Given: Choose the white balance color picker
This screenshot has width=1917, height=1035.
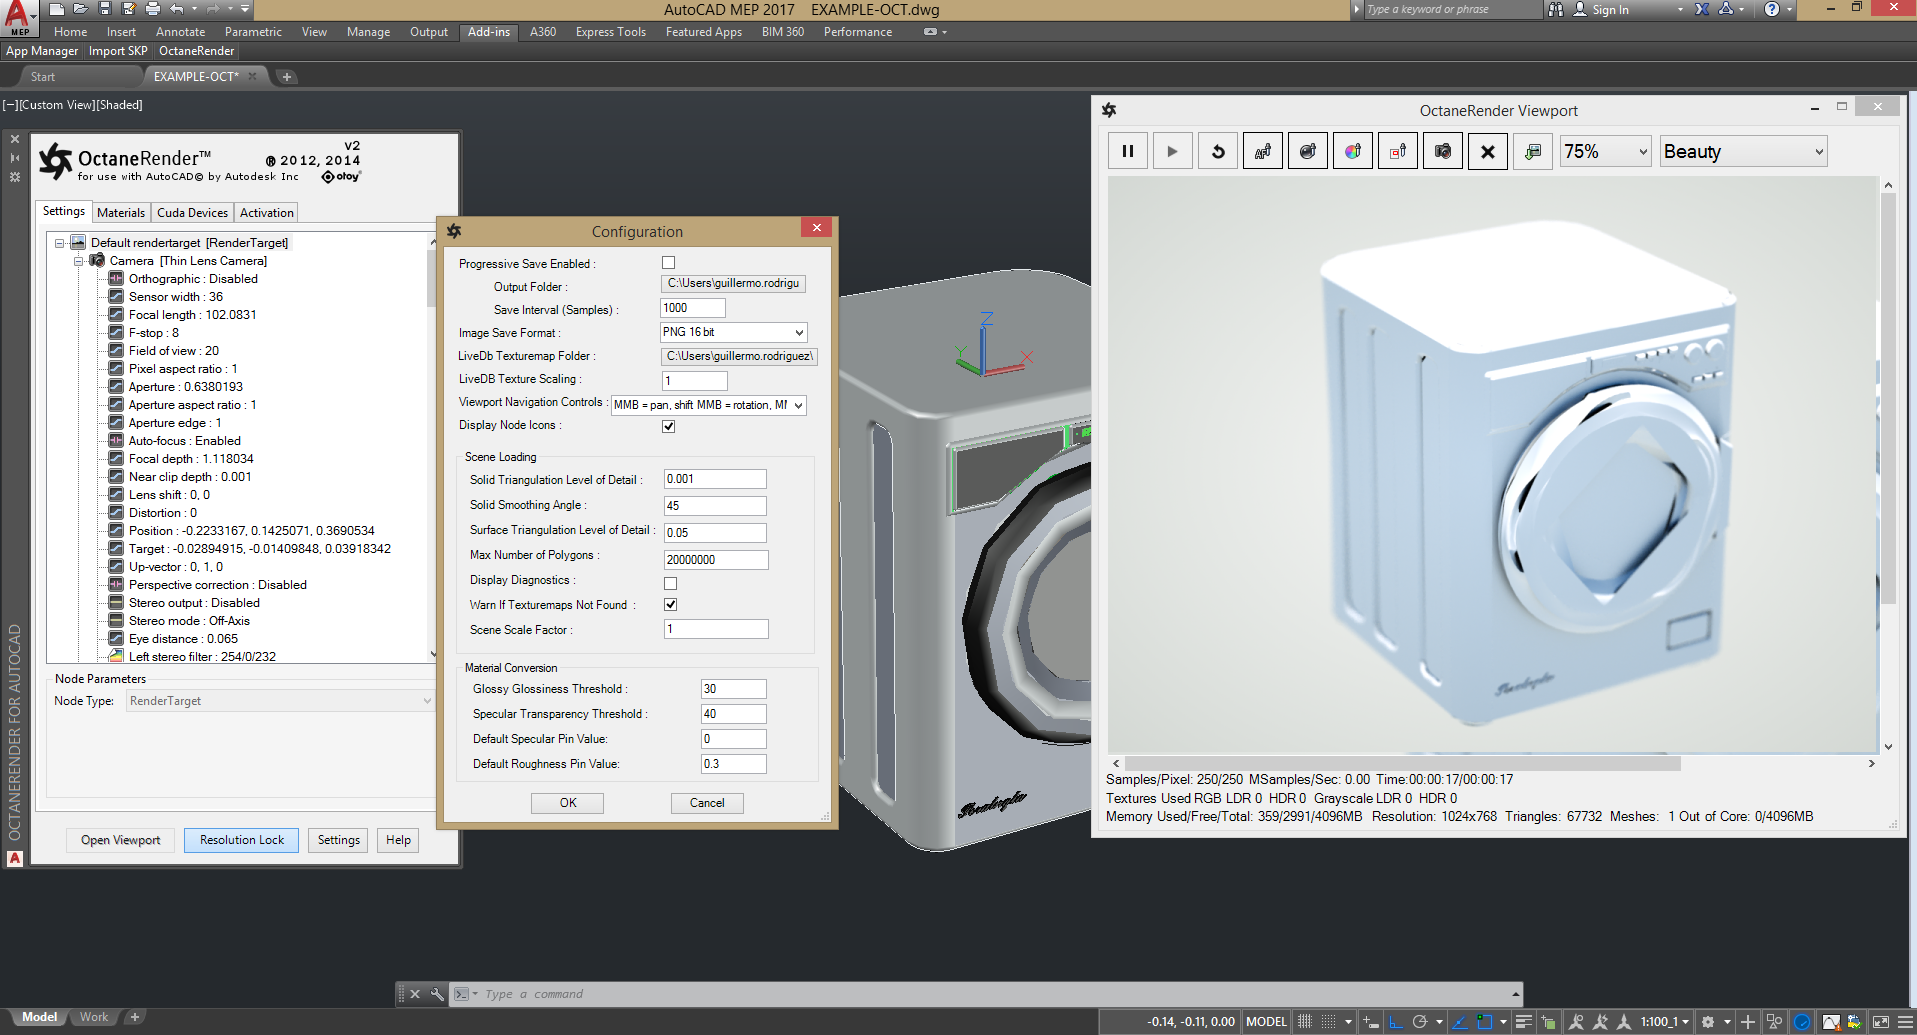Looking at the screenshot, I should [x=1353, y=152].
